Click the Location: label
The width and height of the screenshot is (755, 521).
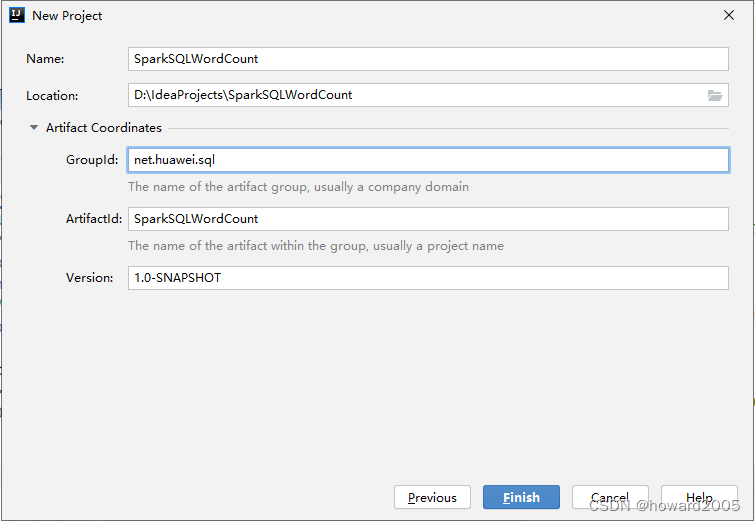pyautogui.click(x=52, y=95)
